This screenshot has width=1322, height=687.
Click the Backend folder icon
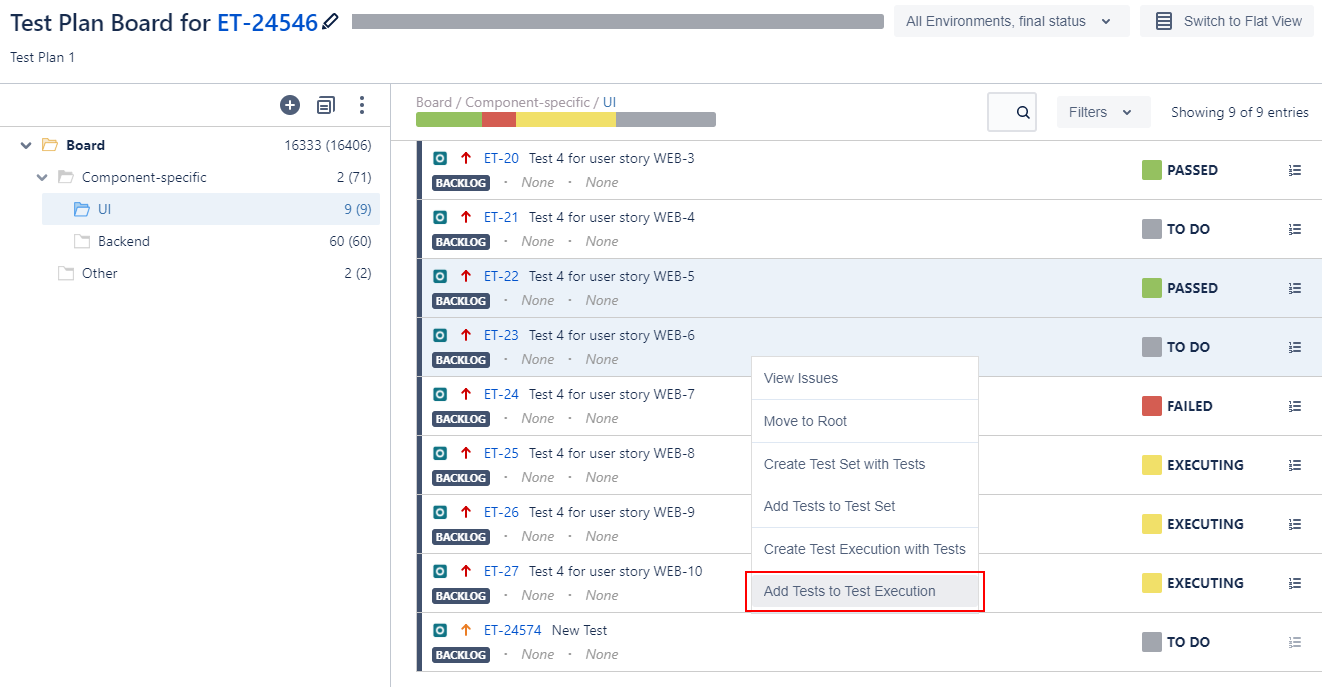[x=82, y=241]
